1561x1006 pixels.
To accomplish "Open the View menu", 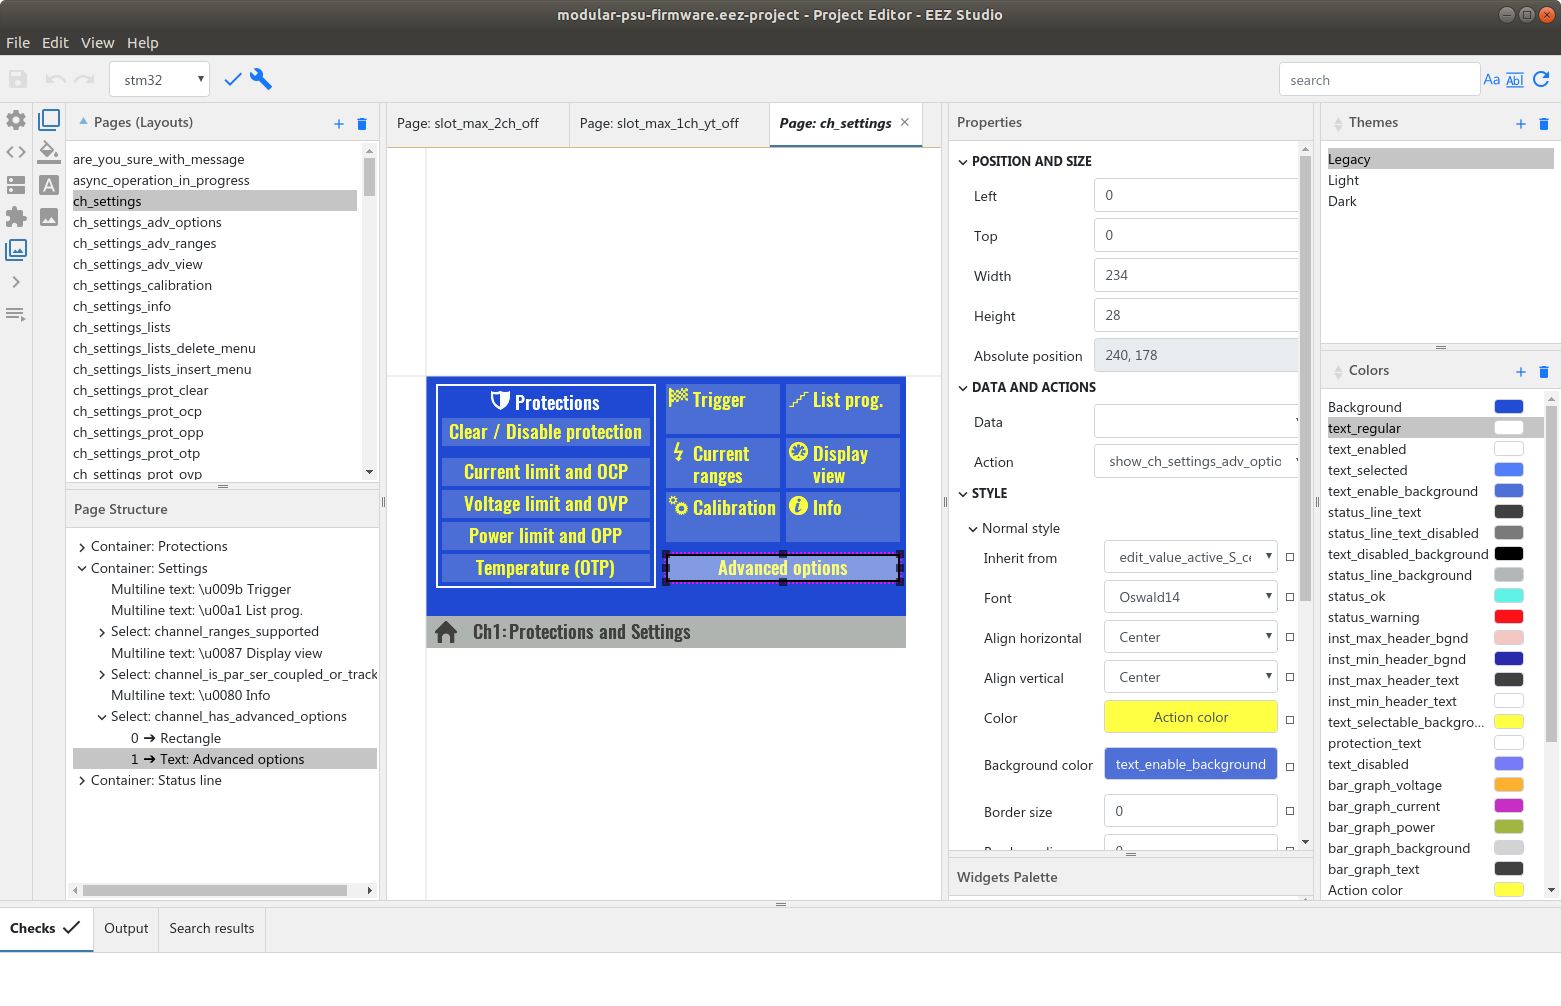I will point(97,42).
